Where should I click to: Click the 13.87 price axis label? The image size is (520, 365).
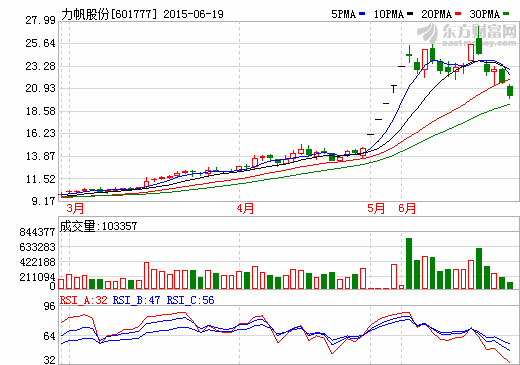pos(40,156)
